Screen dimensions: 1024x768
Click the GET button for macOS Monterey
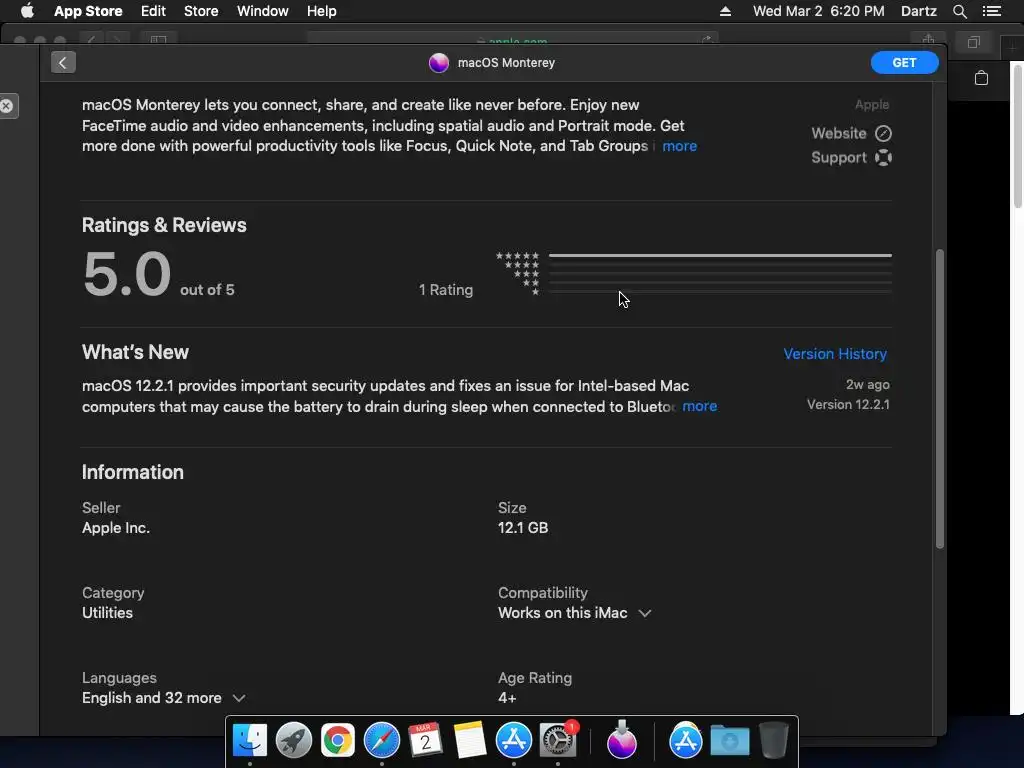coord(904,63)
